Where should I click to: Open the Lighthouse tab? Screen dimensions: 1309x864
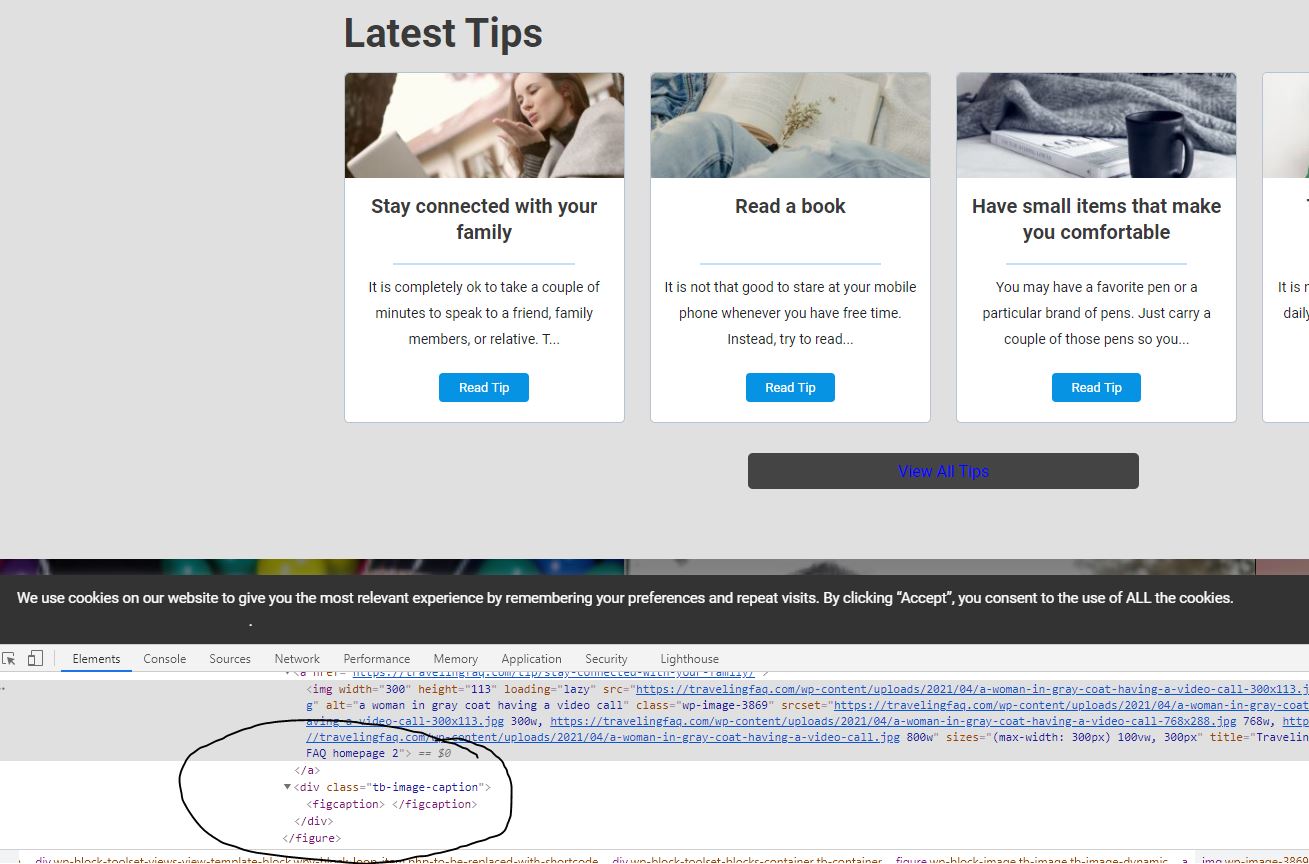coord(689,659)
